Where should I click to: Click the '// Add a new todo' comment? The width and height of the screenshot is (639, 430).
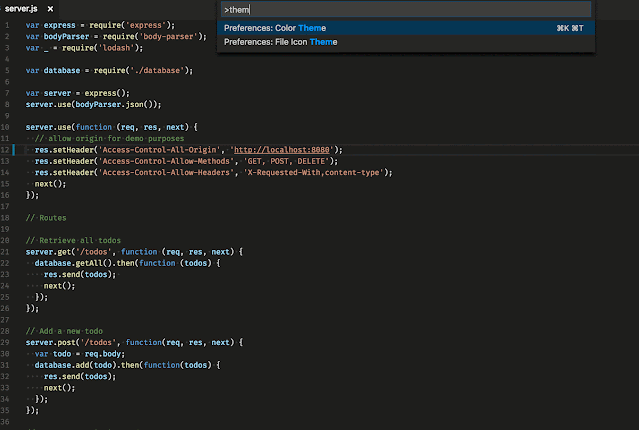[x=64, y=331]
